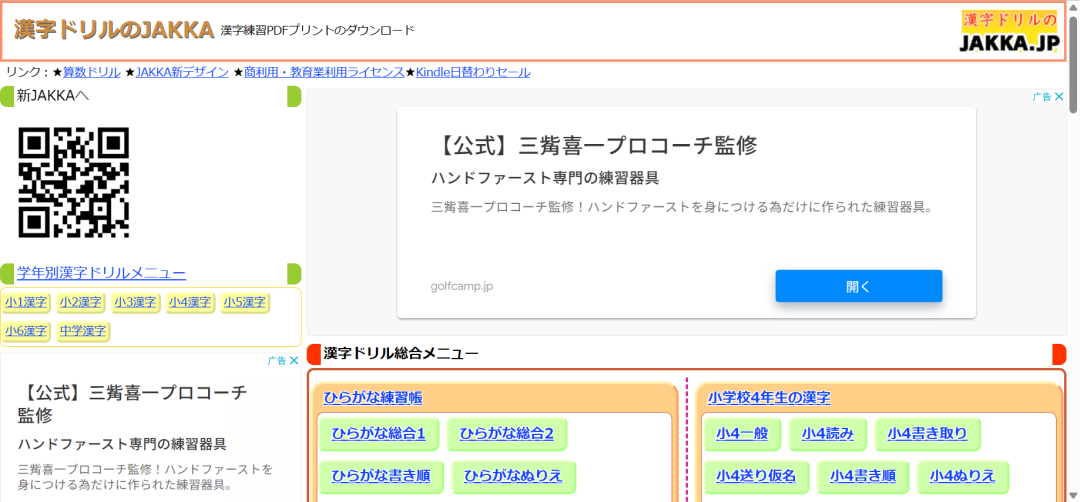This screenshot has height=502, width=1080.
Task: Click the sidebar ad's 广告 info icon
Action: [277, 360]
